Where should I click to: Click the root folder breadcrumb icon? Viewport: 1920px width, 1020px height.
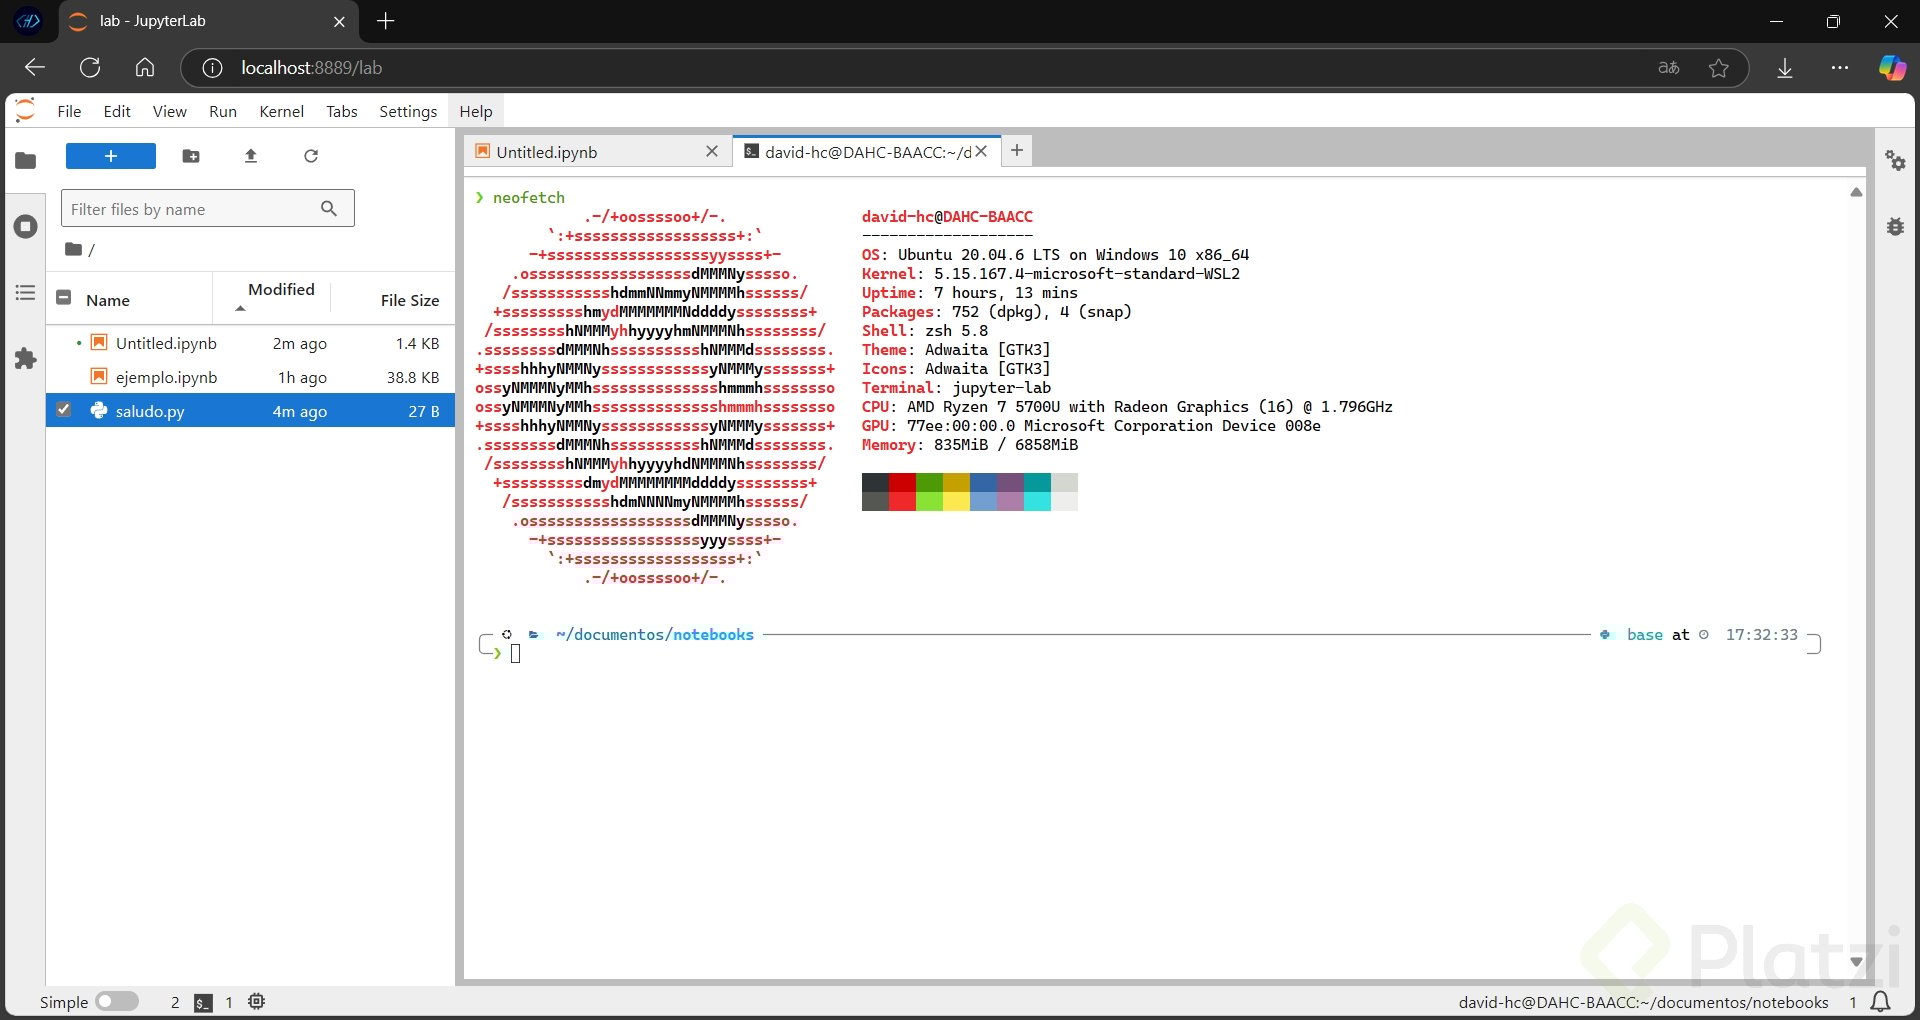tap(73, 249)
